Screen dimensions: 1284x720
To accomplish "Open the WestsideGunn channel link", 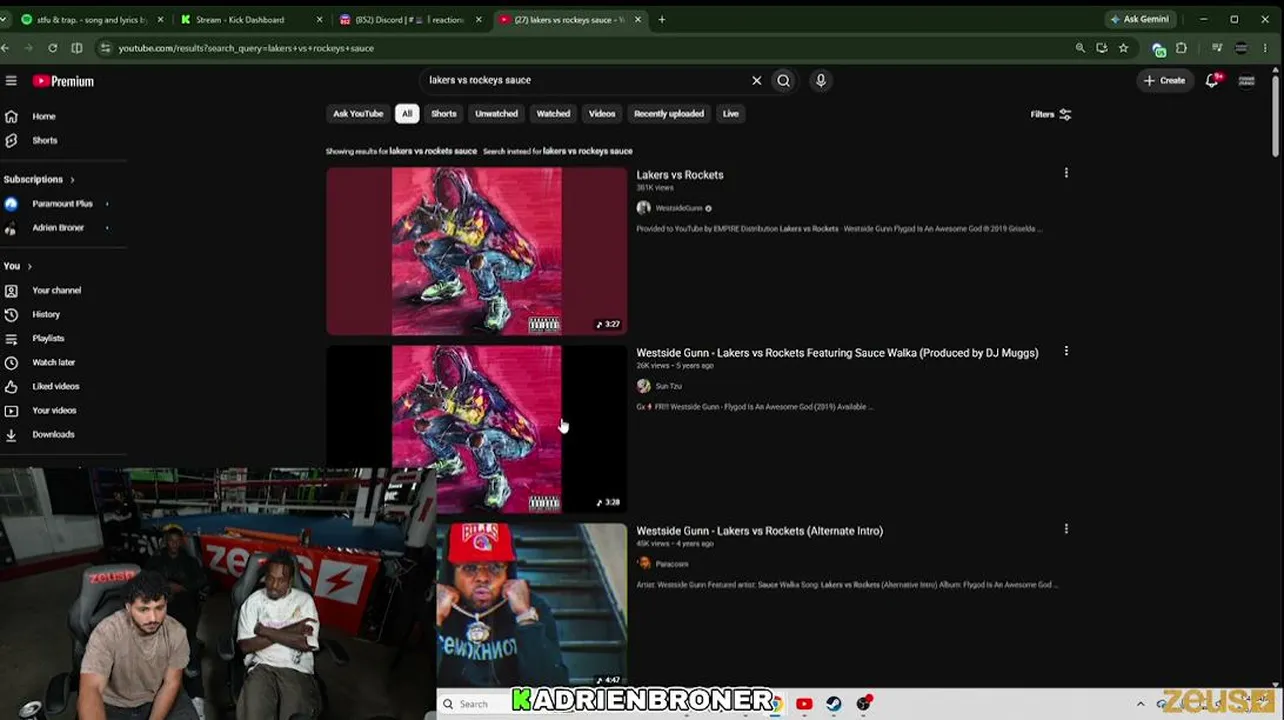I will pos(679,208).
